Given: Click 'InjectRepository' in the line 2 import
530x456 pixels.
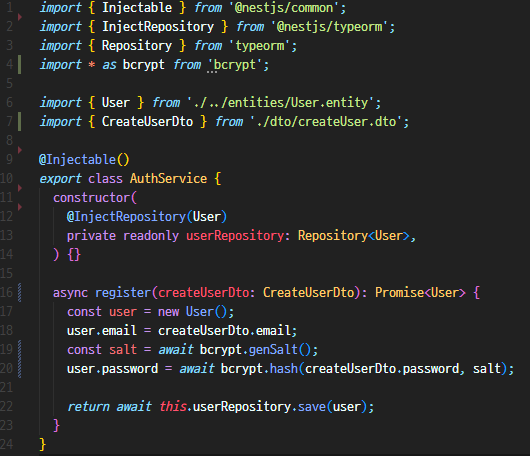Looking at the screenshot, I should [x=158, y=26].
